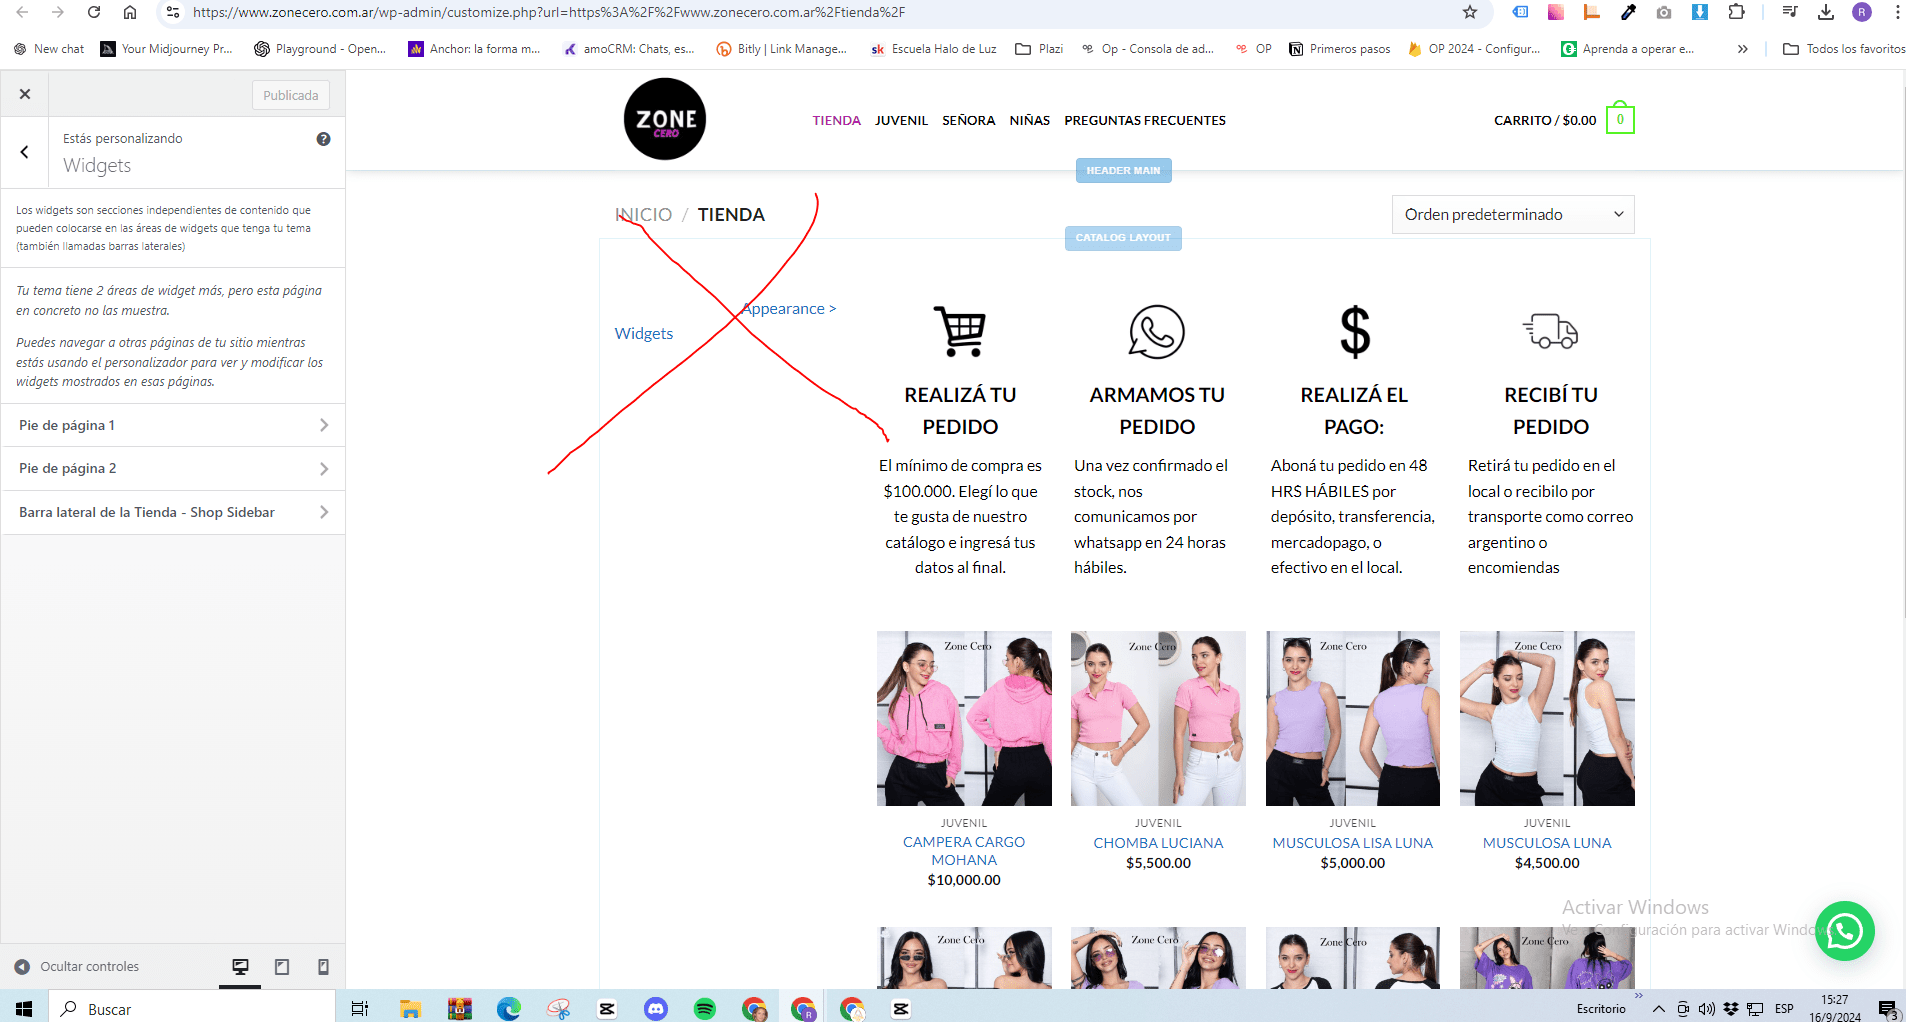Click the Appearance > link
The image size is (1906, 1022).
789,309
